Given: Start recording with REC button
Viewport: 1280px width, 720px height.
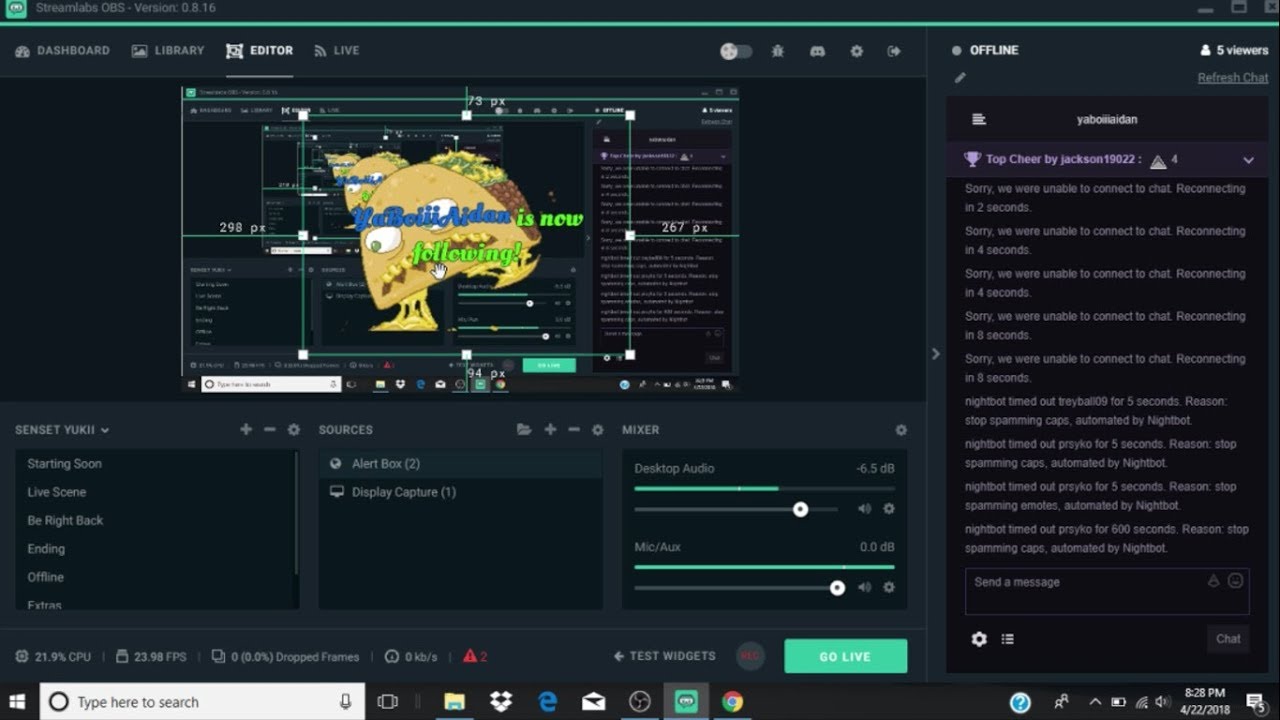Looking at the screenshot, I should (x=750, y=656).
